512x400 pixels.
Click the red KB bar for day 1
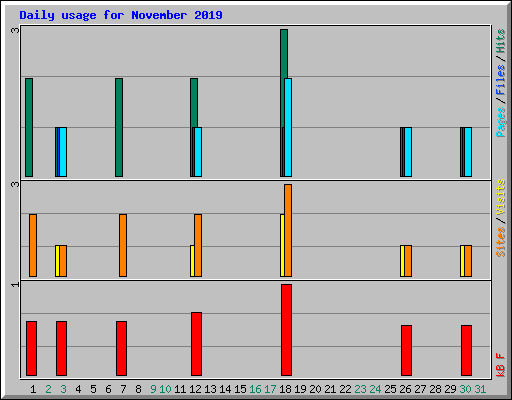(31, 348)
